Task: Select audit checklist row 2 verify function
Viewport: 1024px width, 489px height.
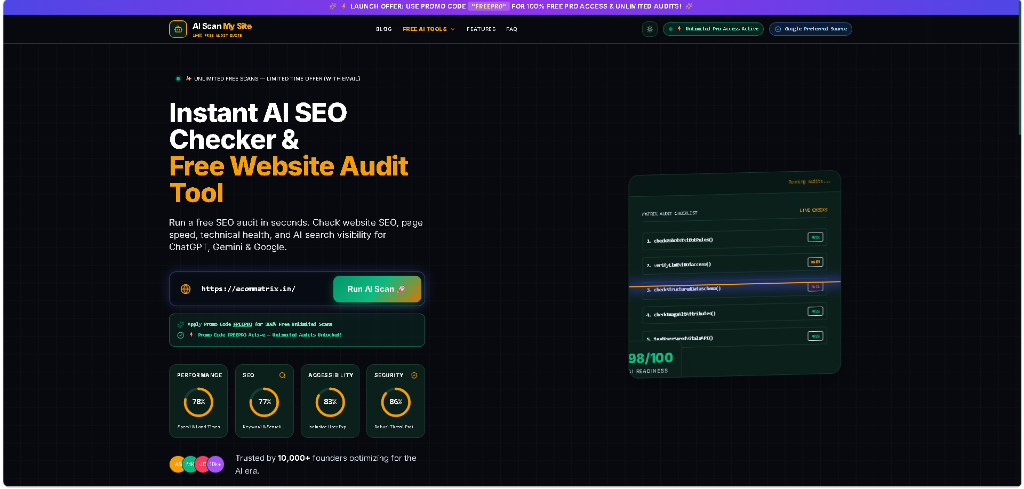Action: click(x=679, y=264)
